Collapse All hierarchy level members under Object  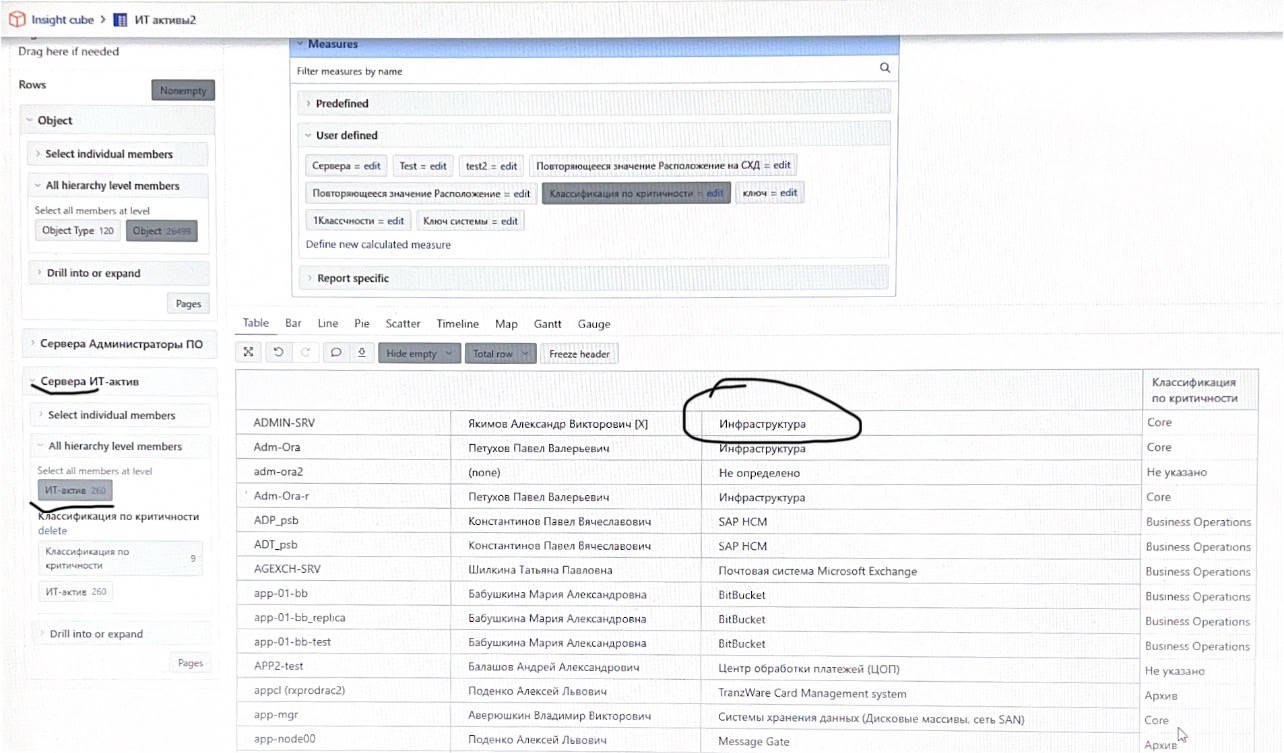click(119, 186)
